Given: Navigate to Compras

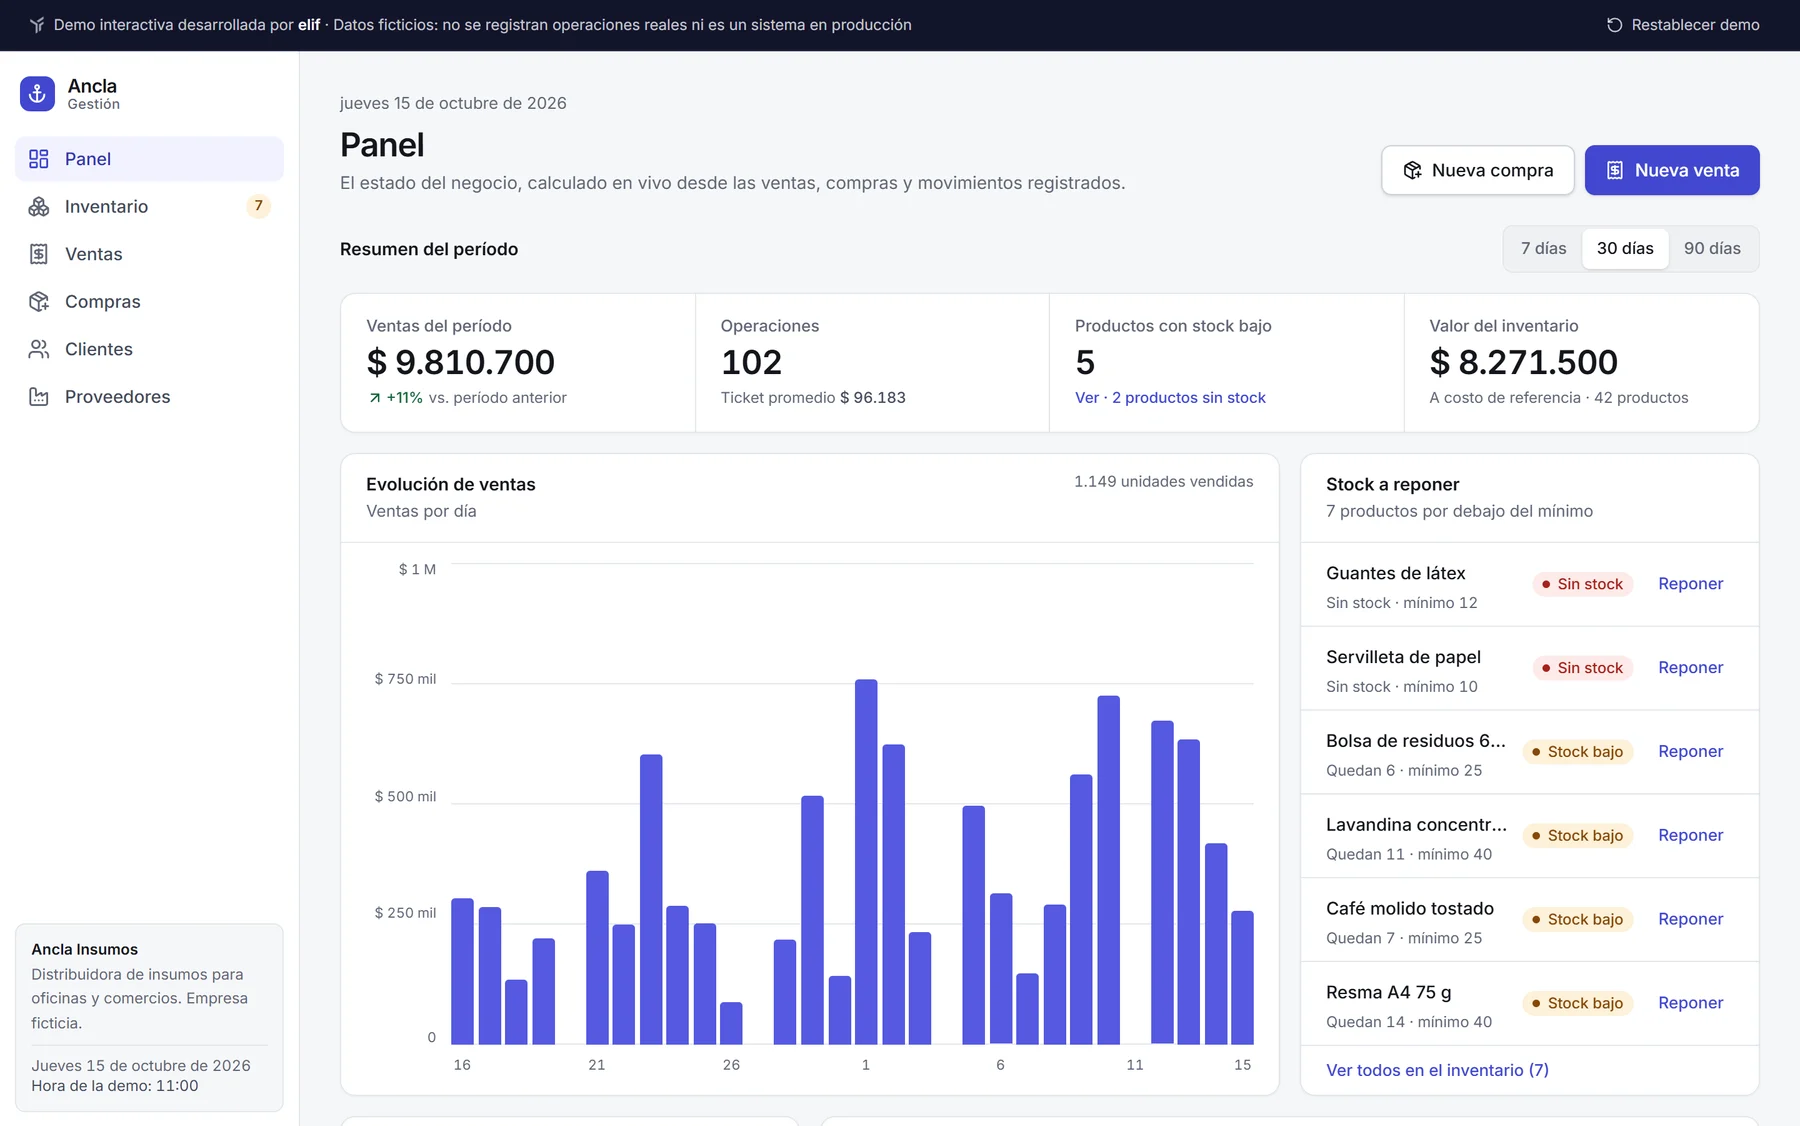Looking at the screenshot, I should [149, 301].
